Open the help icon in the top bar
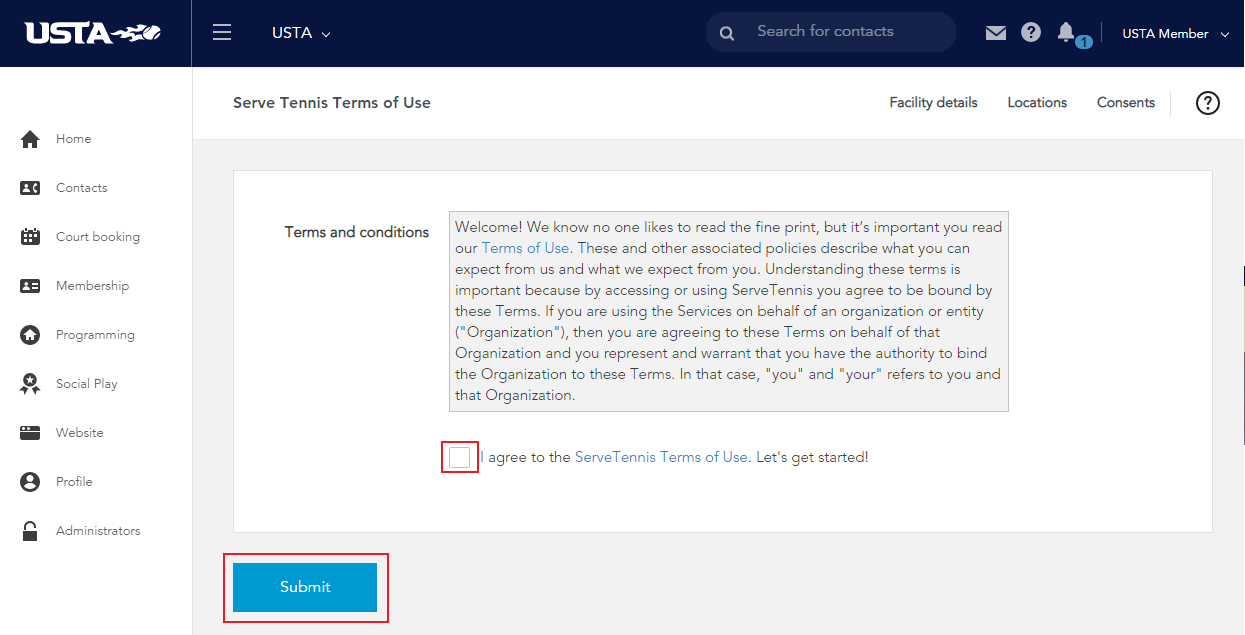Image resolution: width=1245 pixels, height=635 pixels. pyautogui.click(x=1031, y=33)
